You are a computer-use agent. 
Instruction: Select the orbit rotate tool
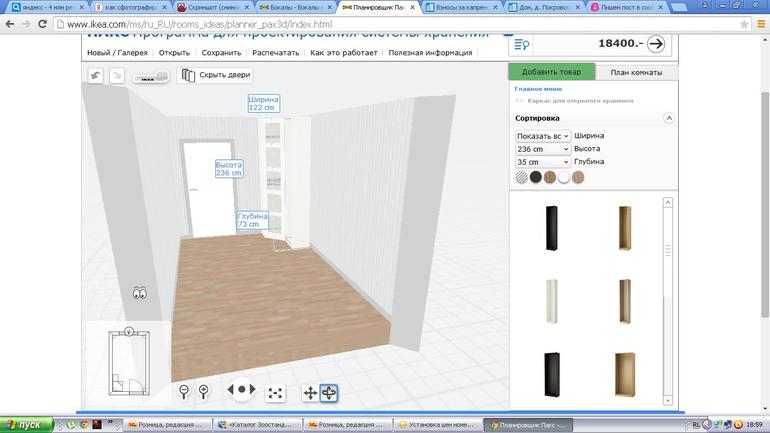coord(329,393)
